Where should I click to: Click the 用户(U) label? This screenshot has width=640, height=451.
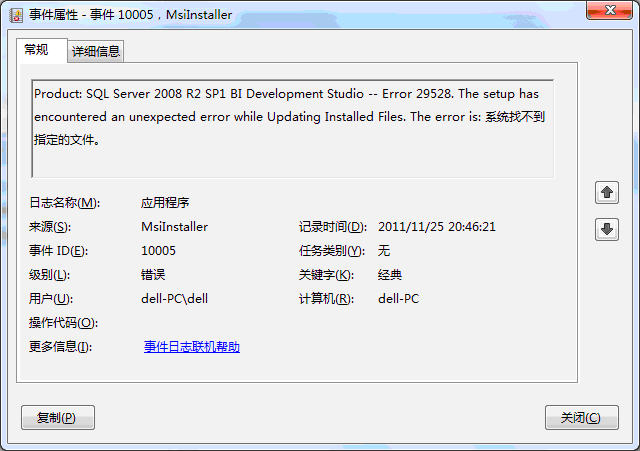tap(51, 299)
